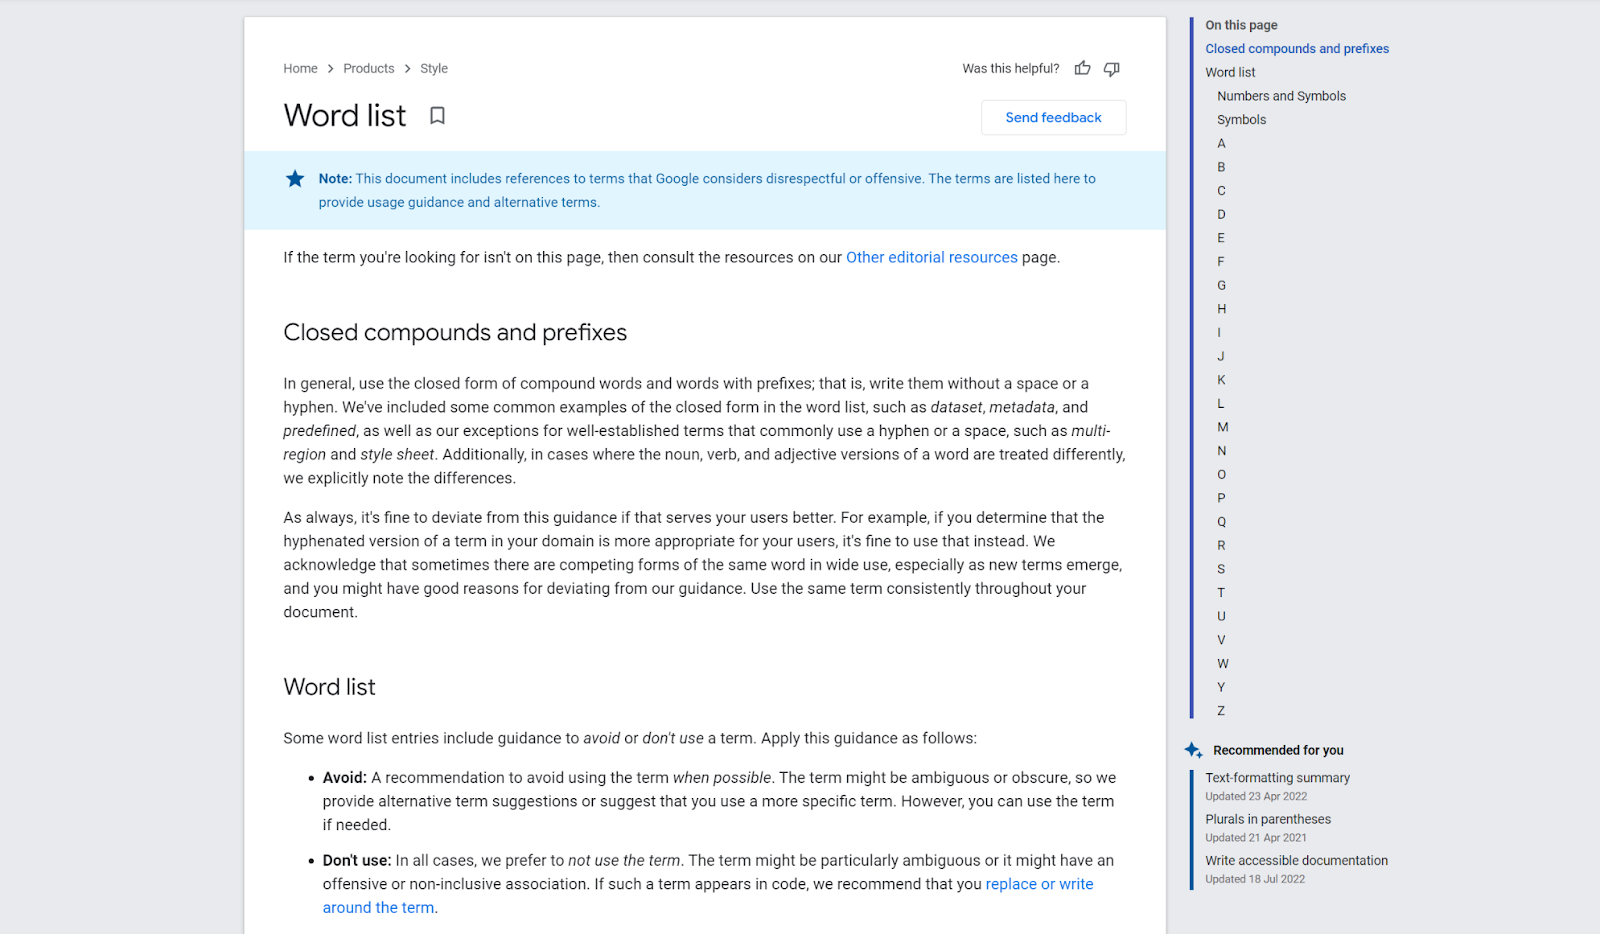Open Closed compounds and prefixes section

tap(1297, 48)
